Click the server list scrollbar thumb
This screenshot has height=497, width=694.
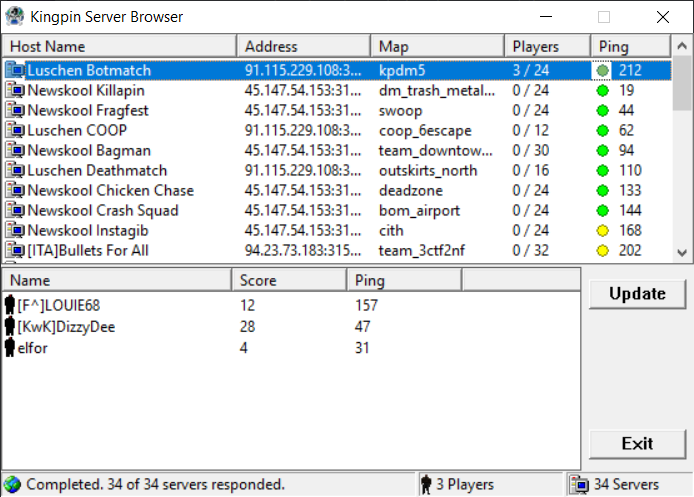682,83
